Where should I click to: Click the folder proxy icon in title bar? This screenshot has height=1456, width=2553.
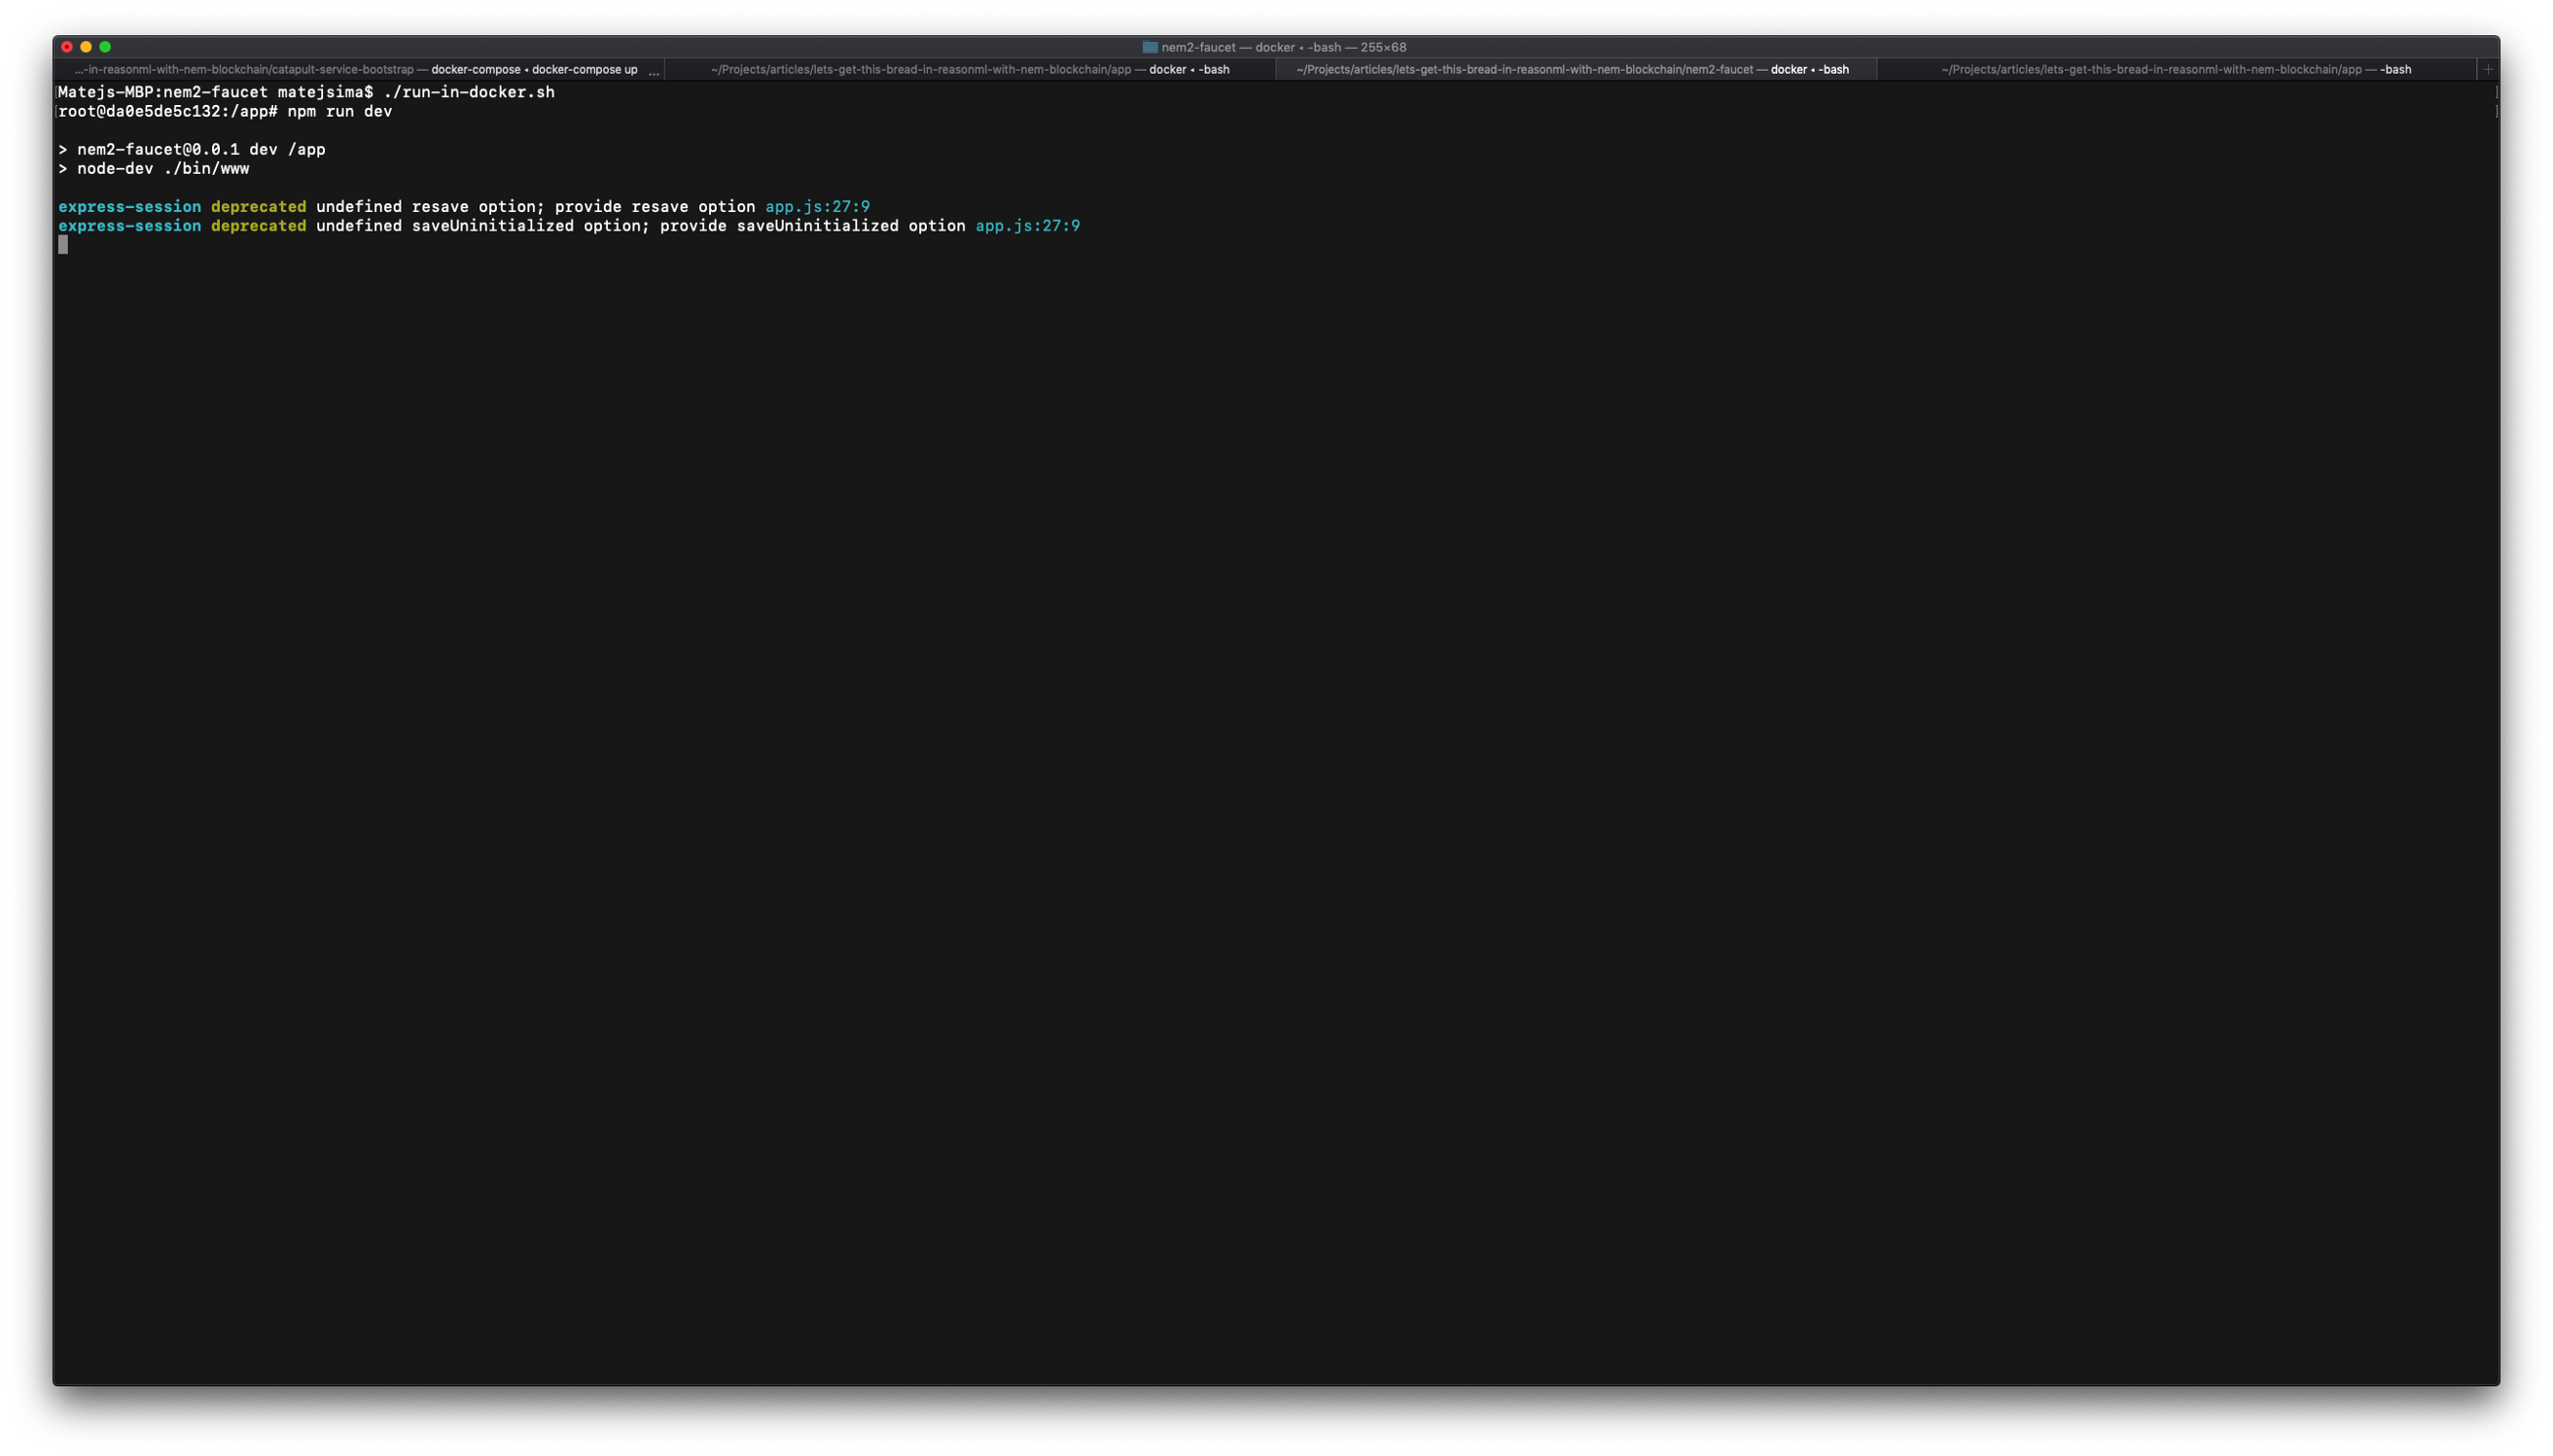tap(1150, 47)
